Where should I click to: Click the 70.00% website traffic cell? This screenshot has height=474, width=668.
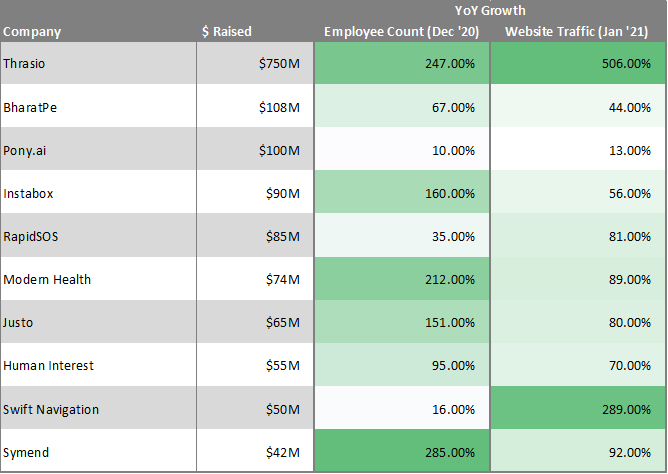coord(578,365)
